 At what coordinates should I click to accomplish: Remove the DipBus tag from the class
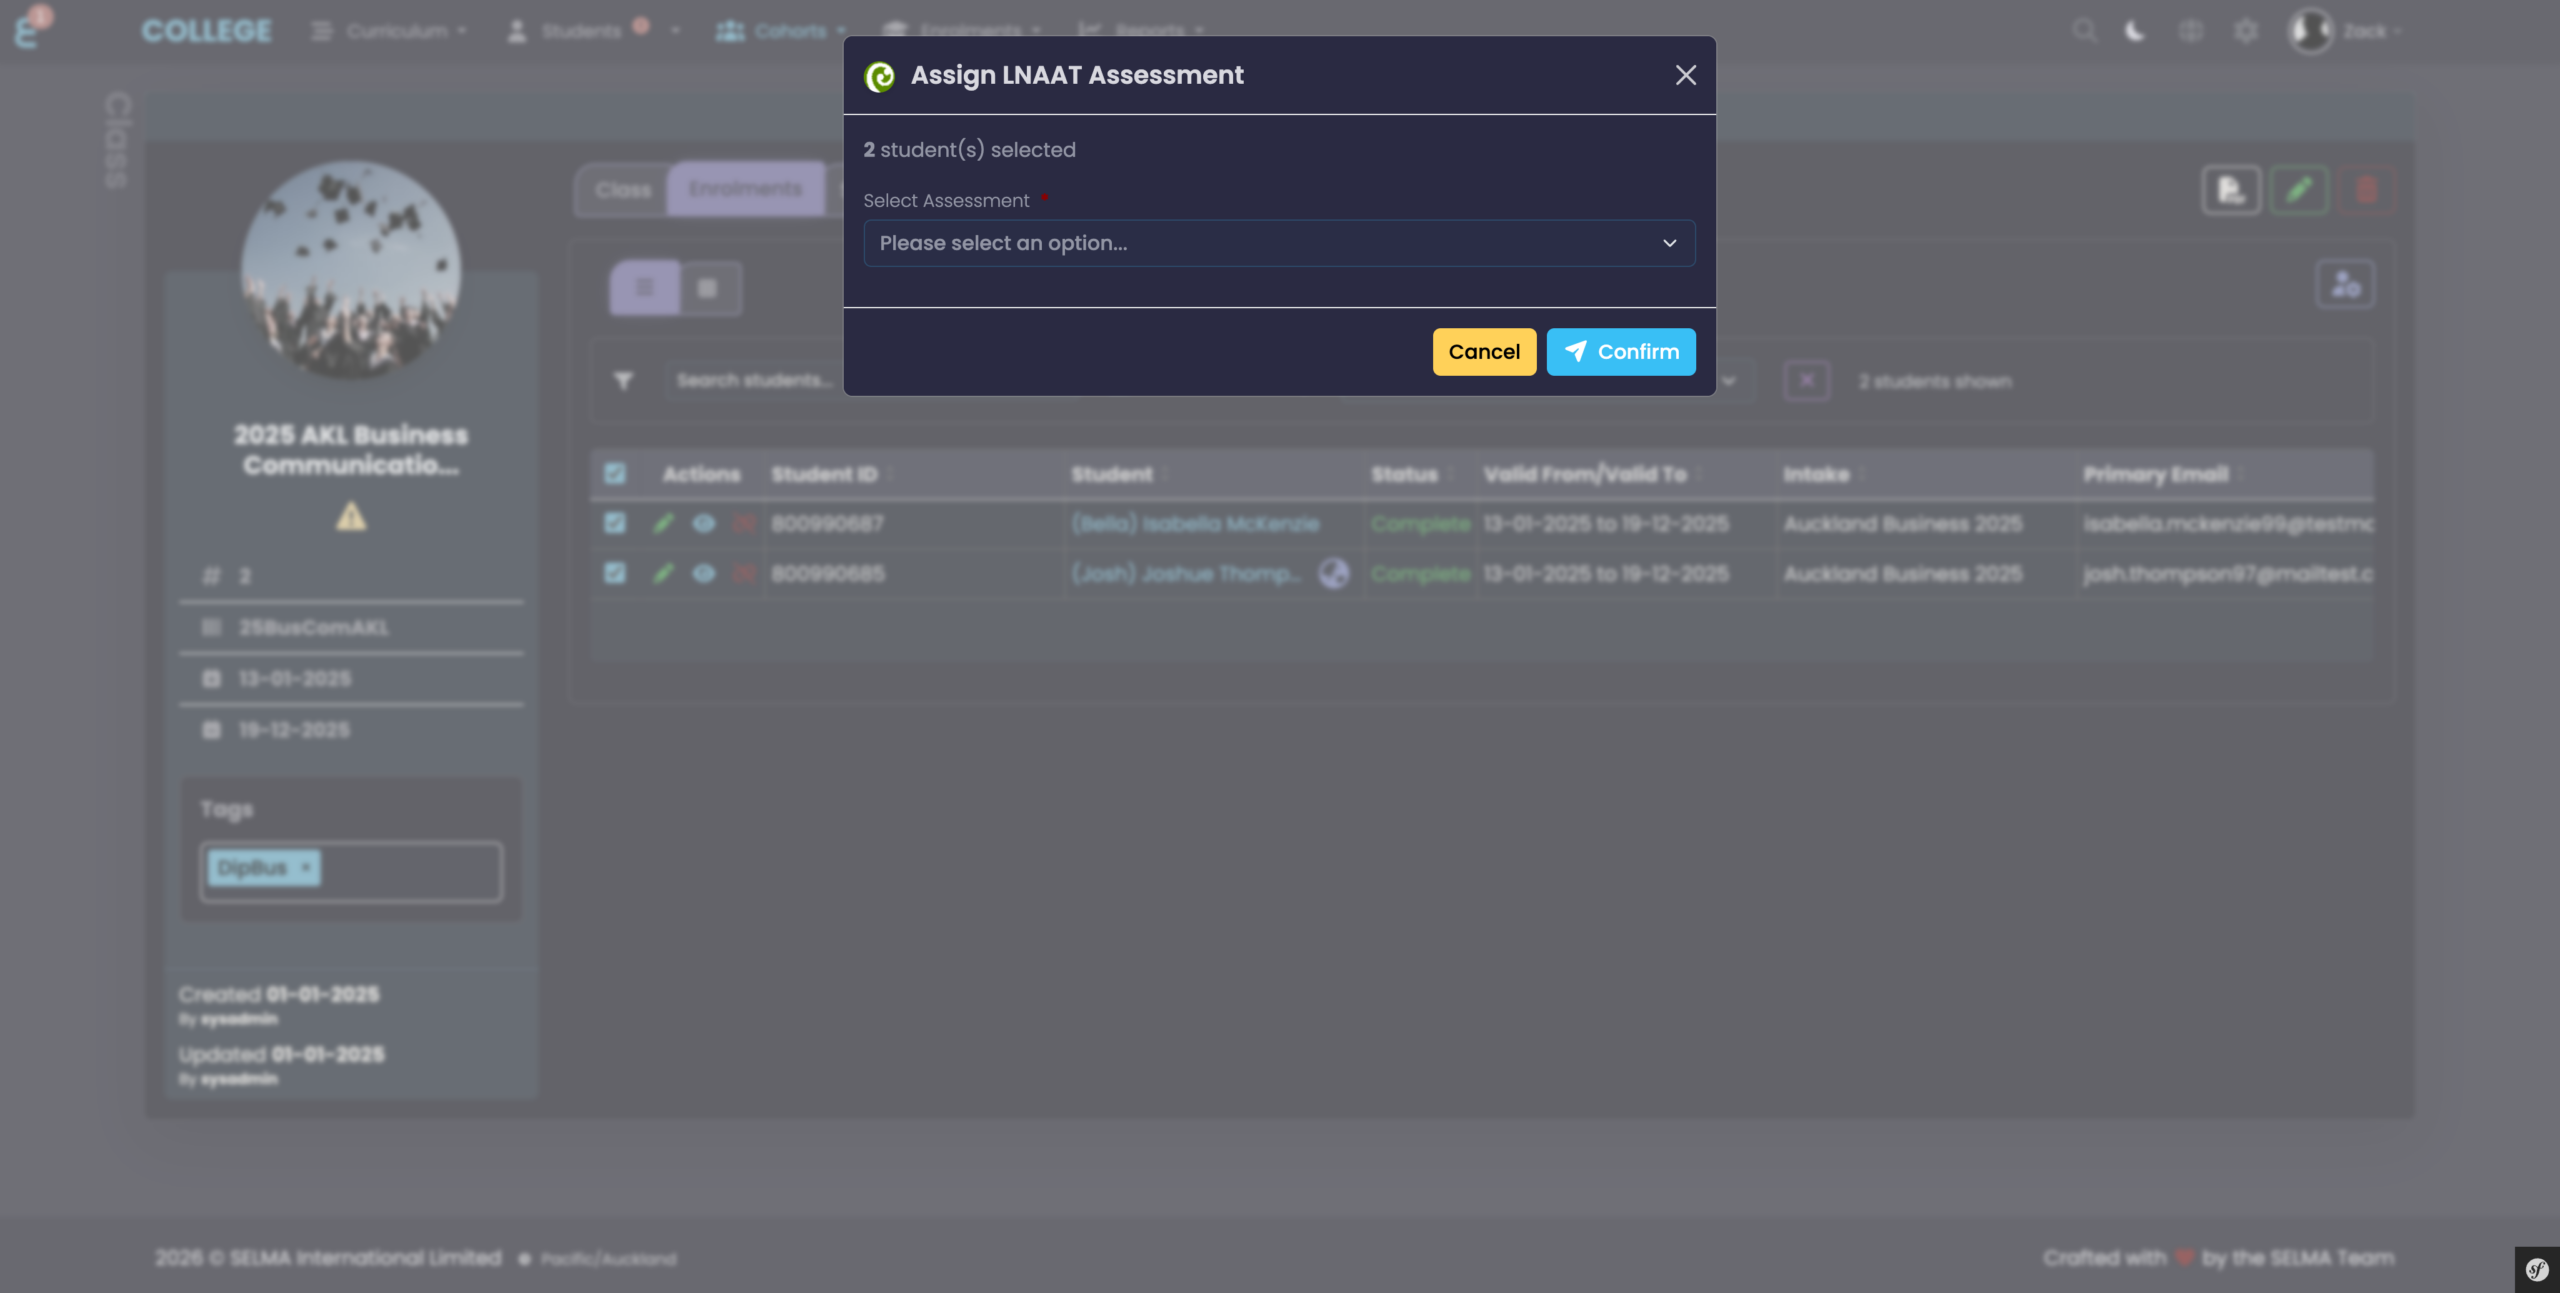coord(306,868)
